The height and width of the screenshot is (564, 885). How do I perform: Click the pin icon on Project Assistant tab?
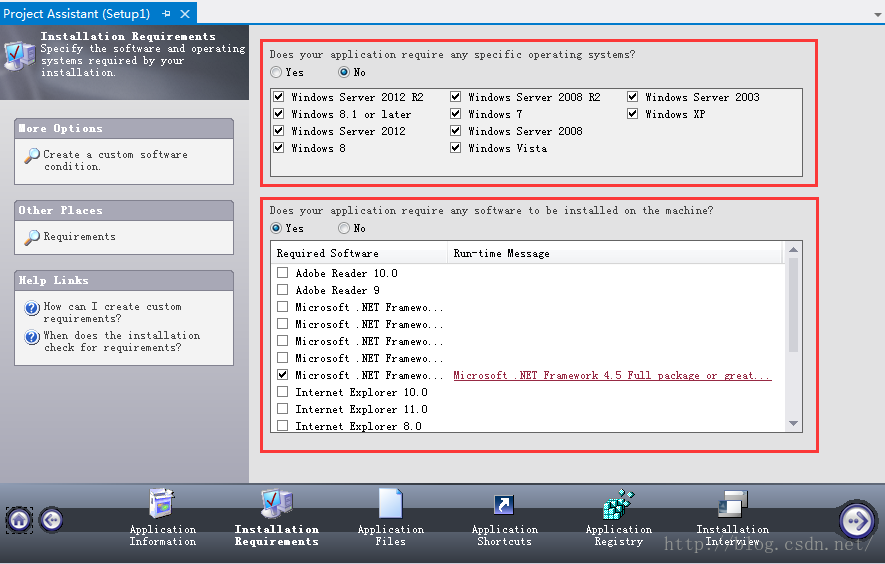166,13
